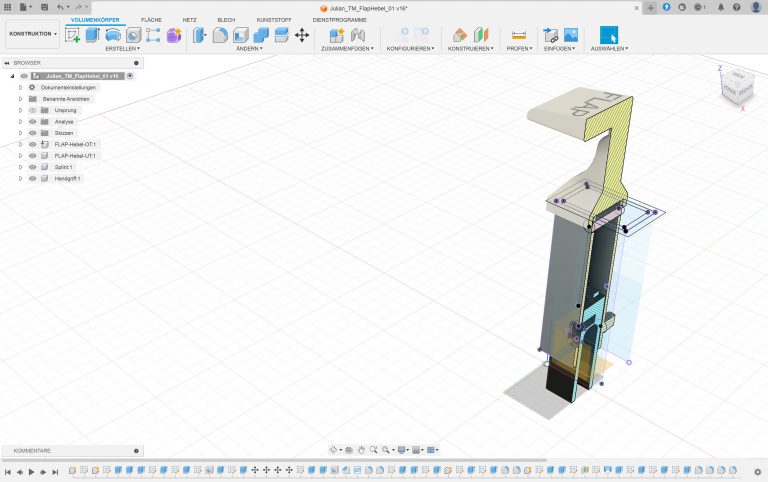Expand the Dokumenteinstellungen tree node
The height and width of the screenshot is (482, 768).
click(x=20, y=87)
